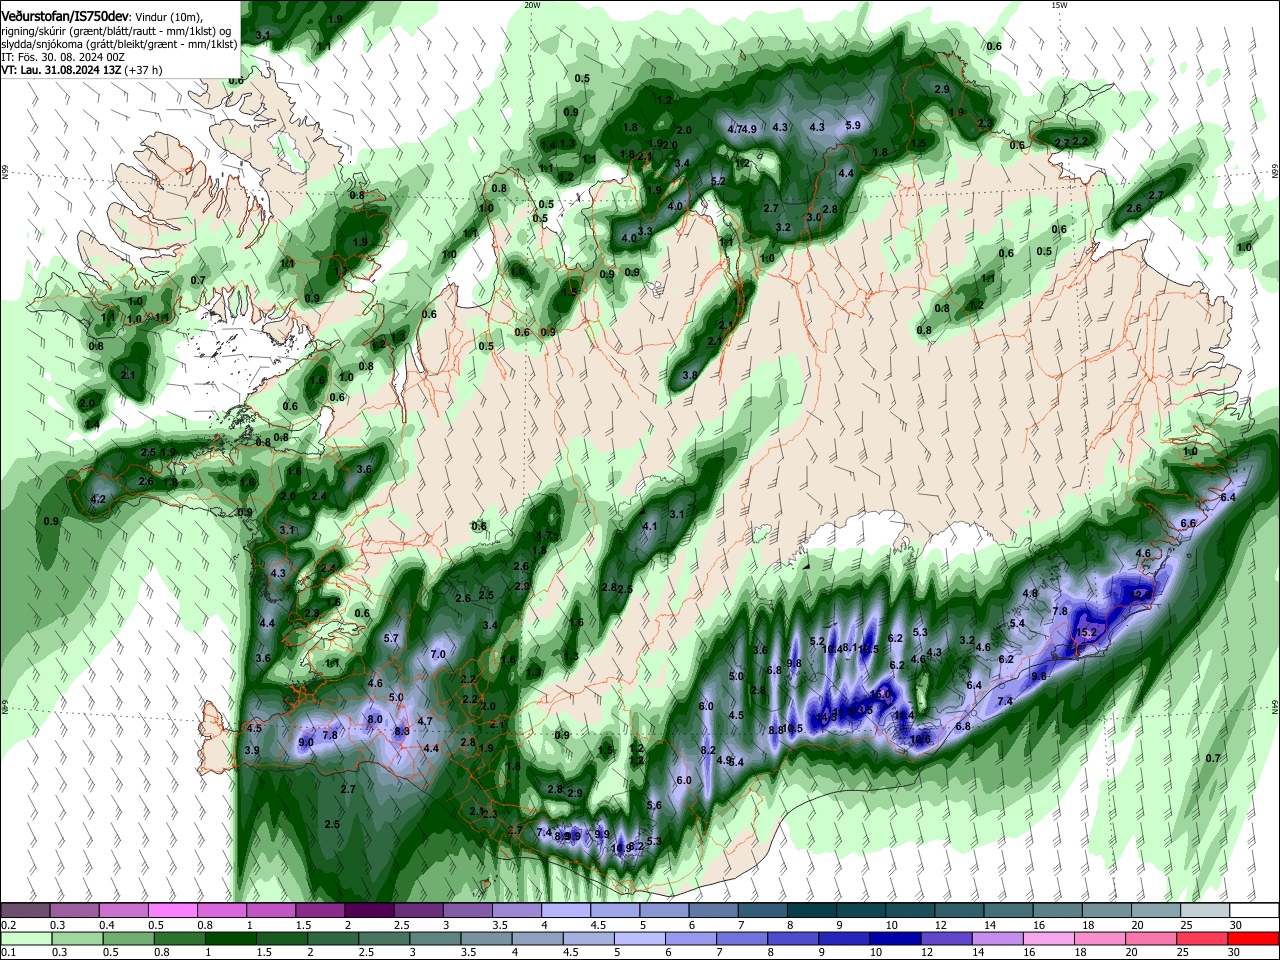Viewport: 1280px width, 960px height.
Task: Click the '0.1' label in the lower legend
Action: coord(8,953)
